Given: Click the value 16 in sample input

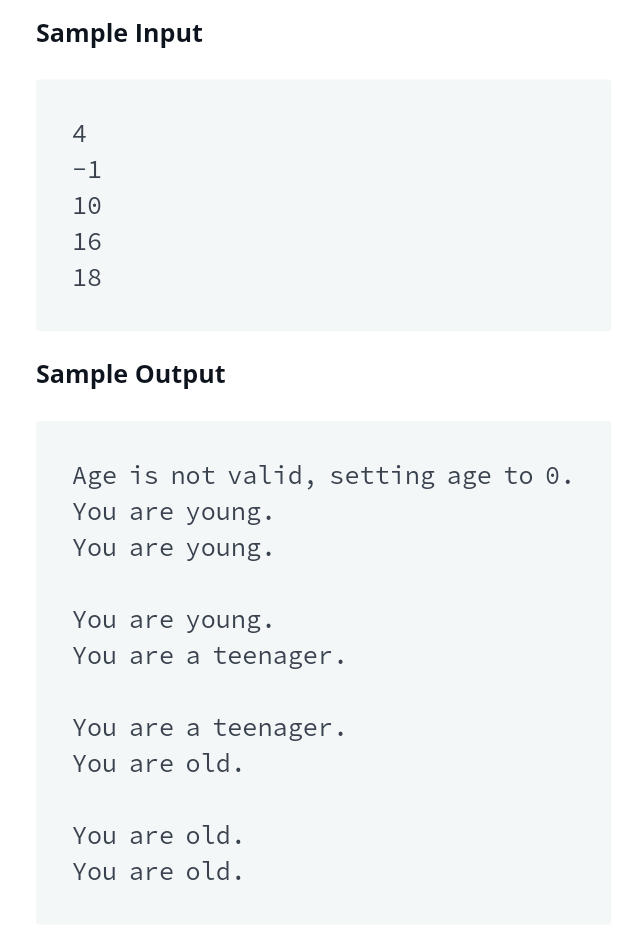Looking at the screenshot, I should click(x=87, y=242).
